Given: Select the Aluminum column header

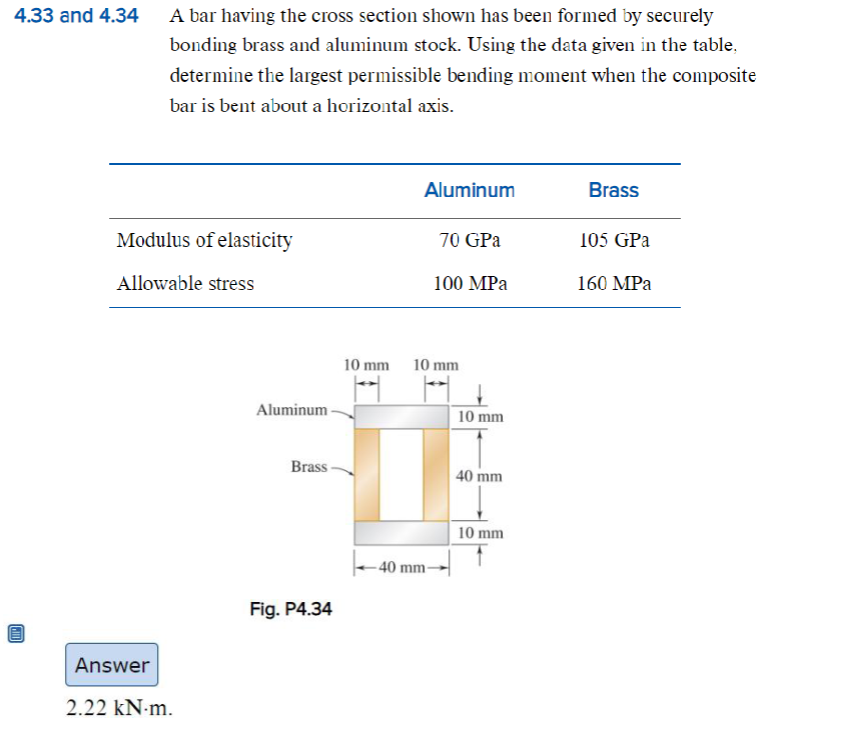Looking at the screenshot, I should (469, 190).
